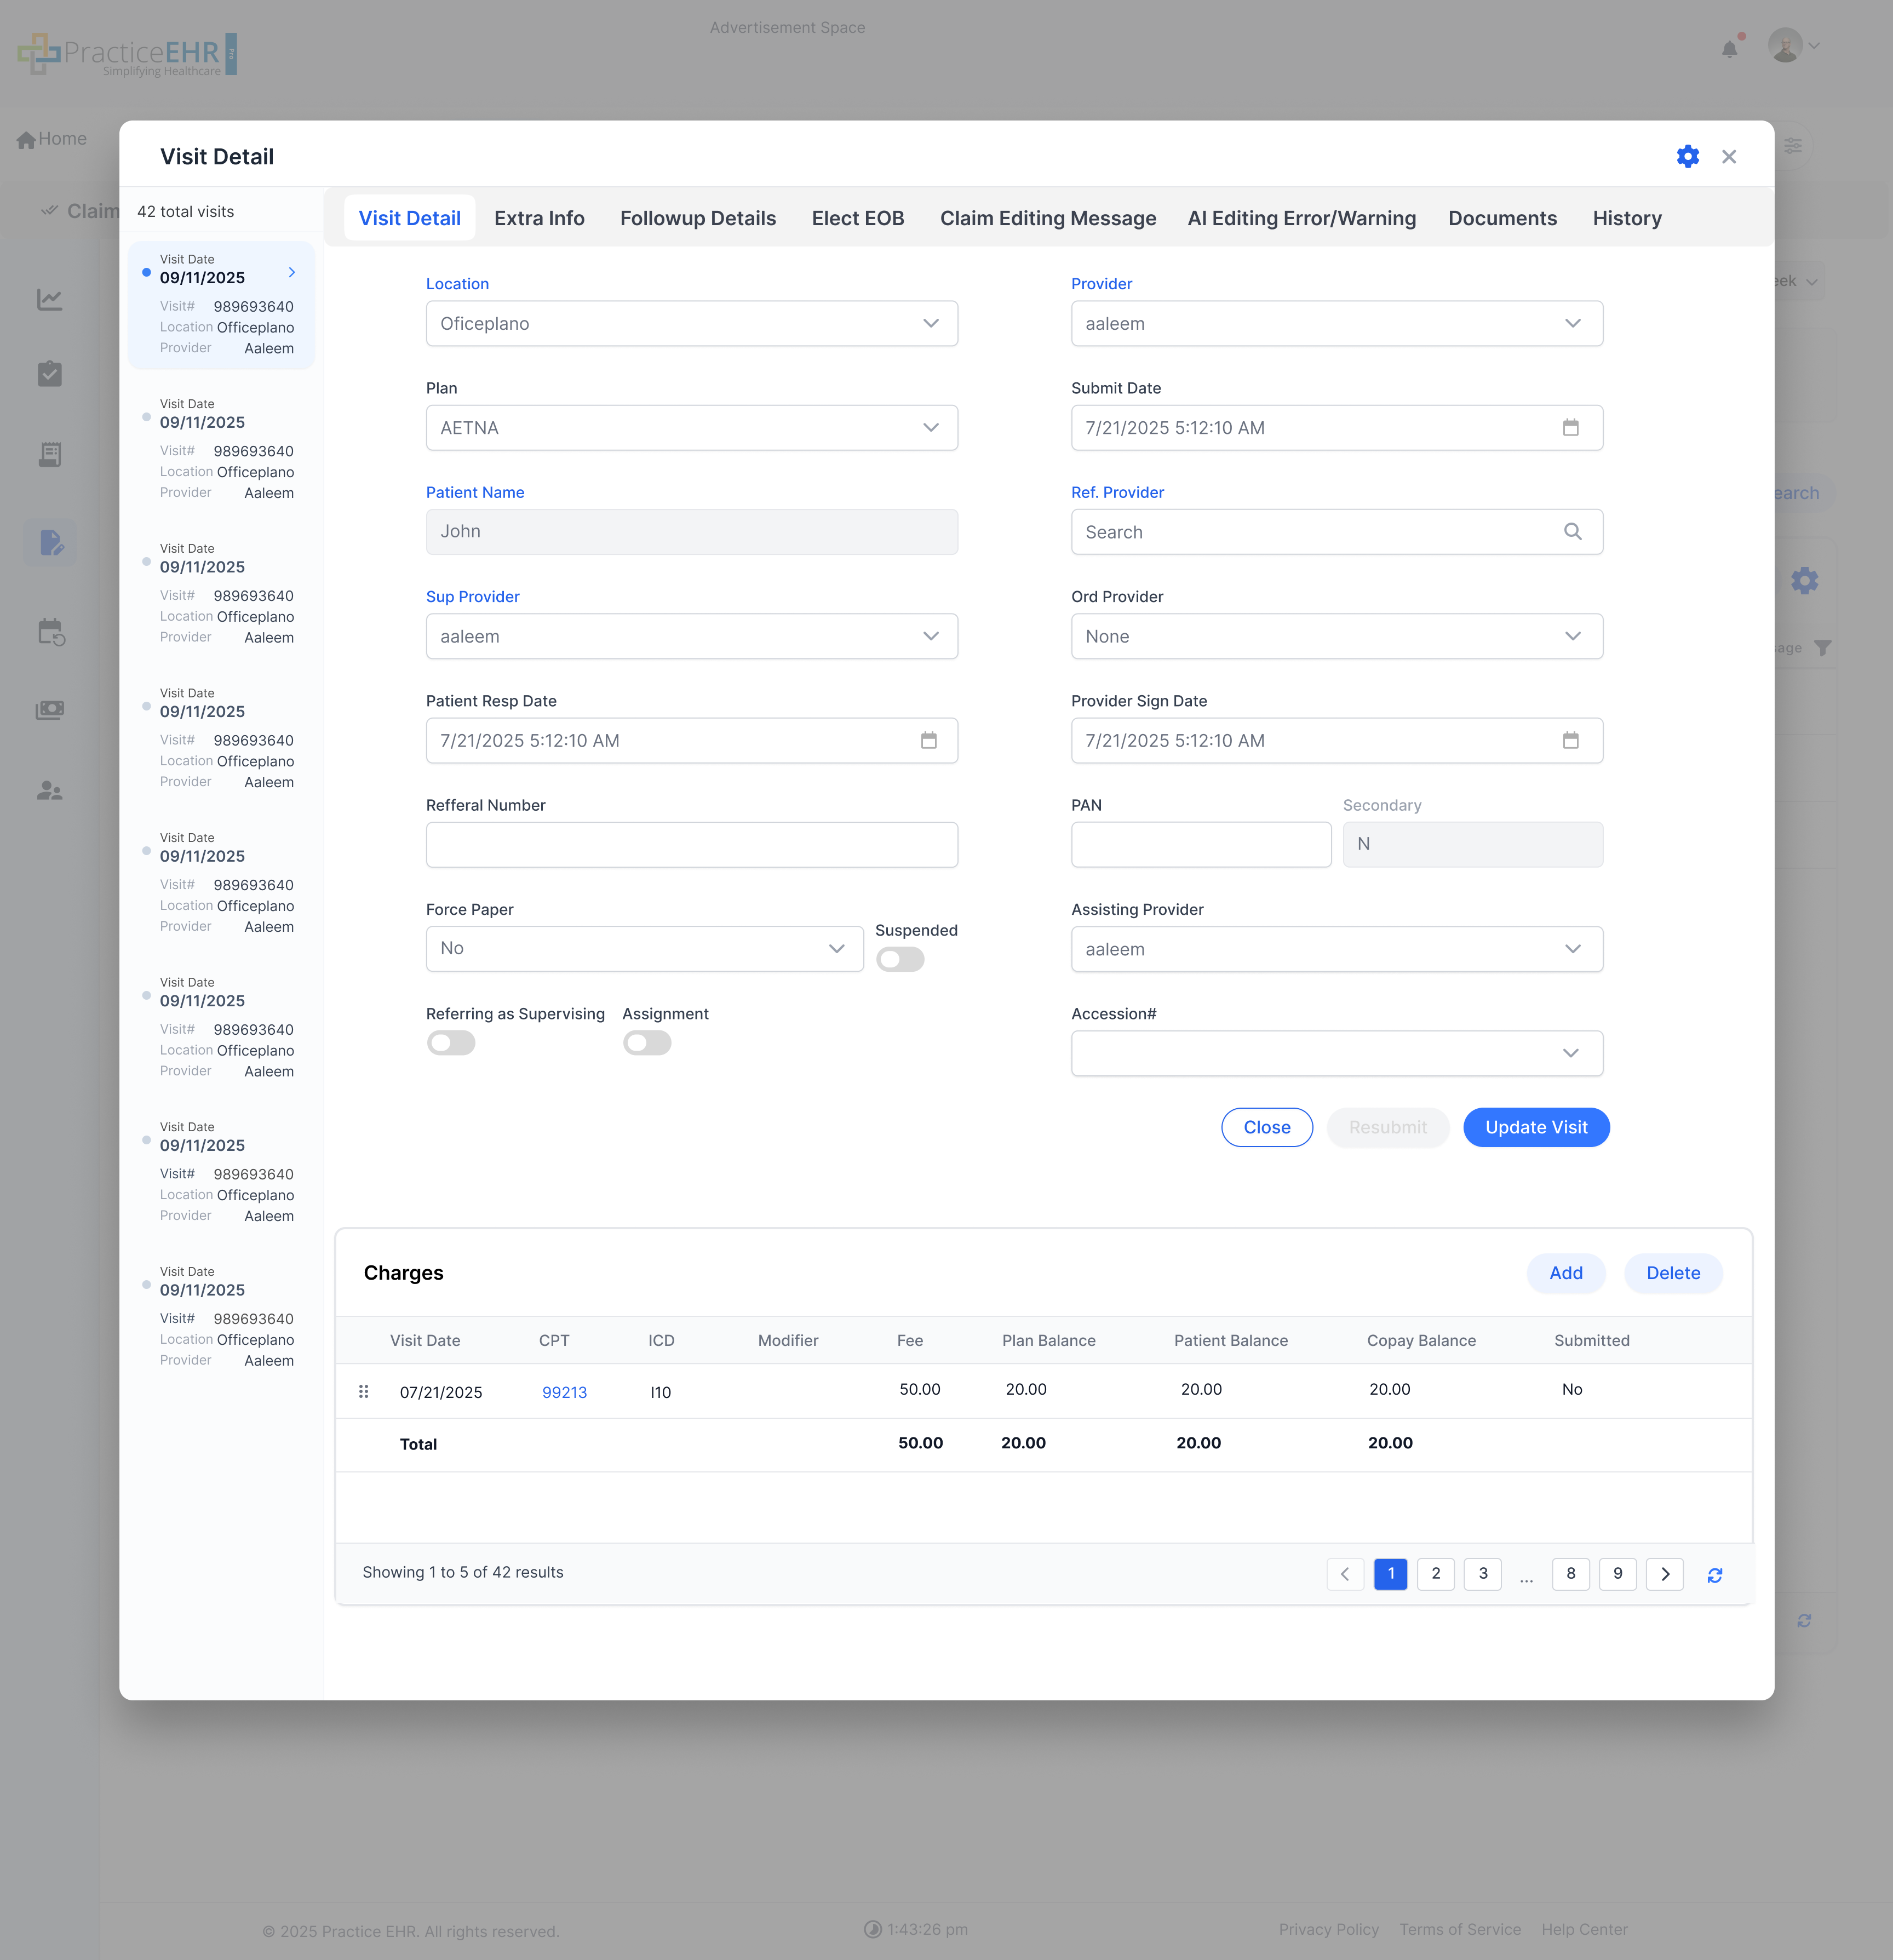The width and height of the screenshot is (1893, 1960).
Task: Open the Provider Sign Date calendar picker
Action: click(x=1570, y=741)
